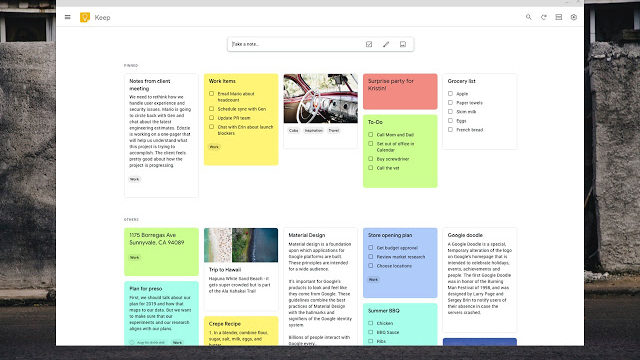The image size is (640, 360).
Task: Check Chat with Erin about launch blockers
Action: (x=211, y=127)
